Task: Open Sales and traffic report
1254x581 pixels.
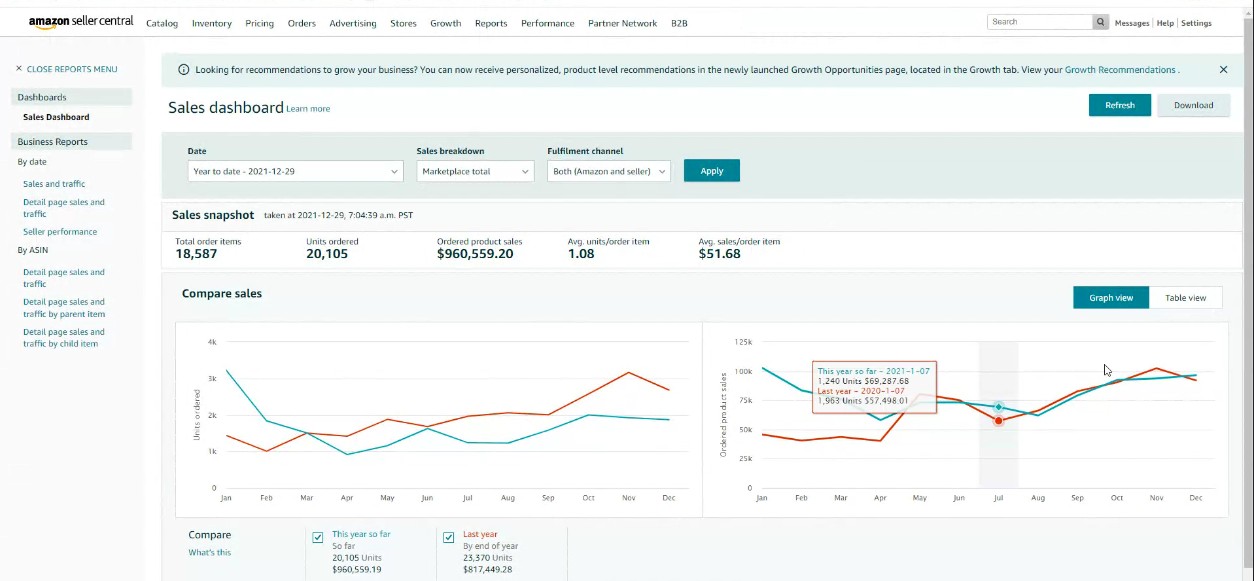Action: pyautogui.click(x=54, y=184)
